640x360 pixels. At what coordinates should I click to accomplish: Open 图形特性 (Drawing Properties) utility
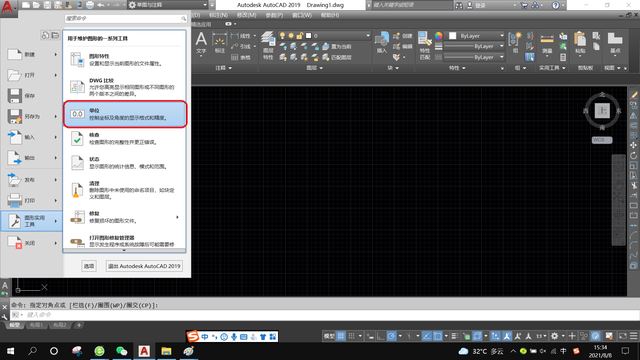click(x=124, y=60)
